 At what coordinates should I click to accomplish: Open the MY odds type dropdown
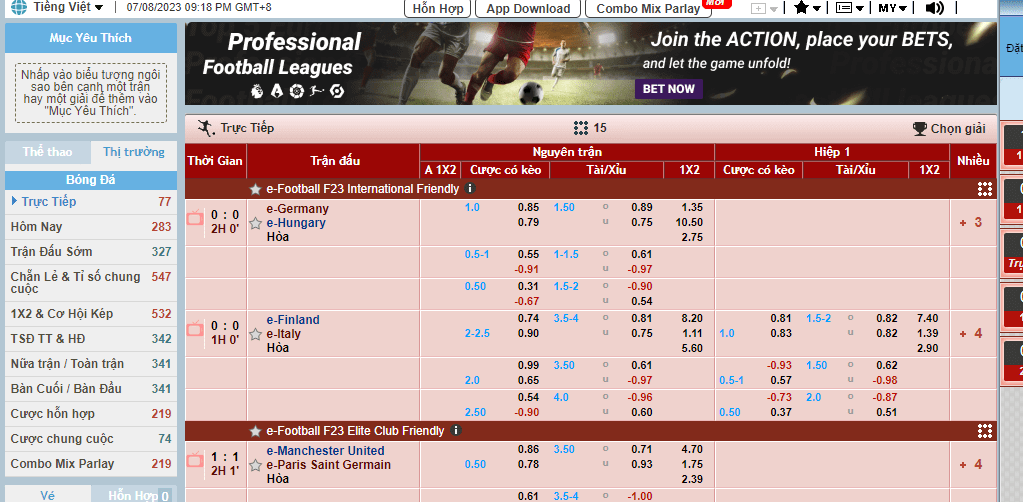893,8
